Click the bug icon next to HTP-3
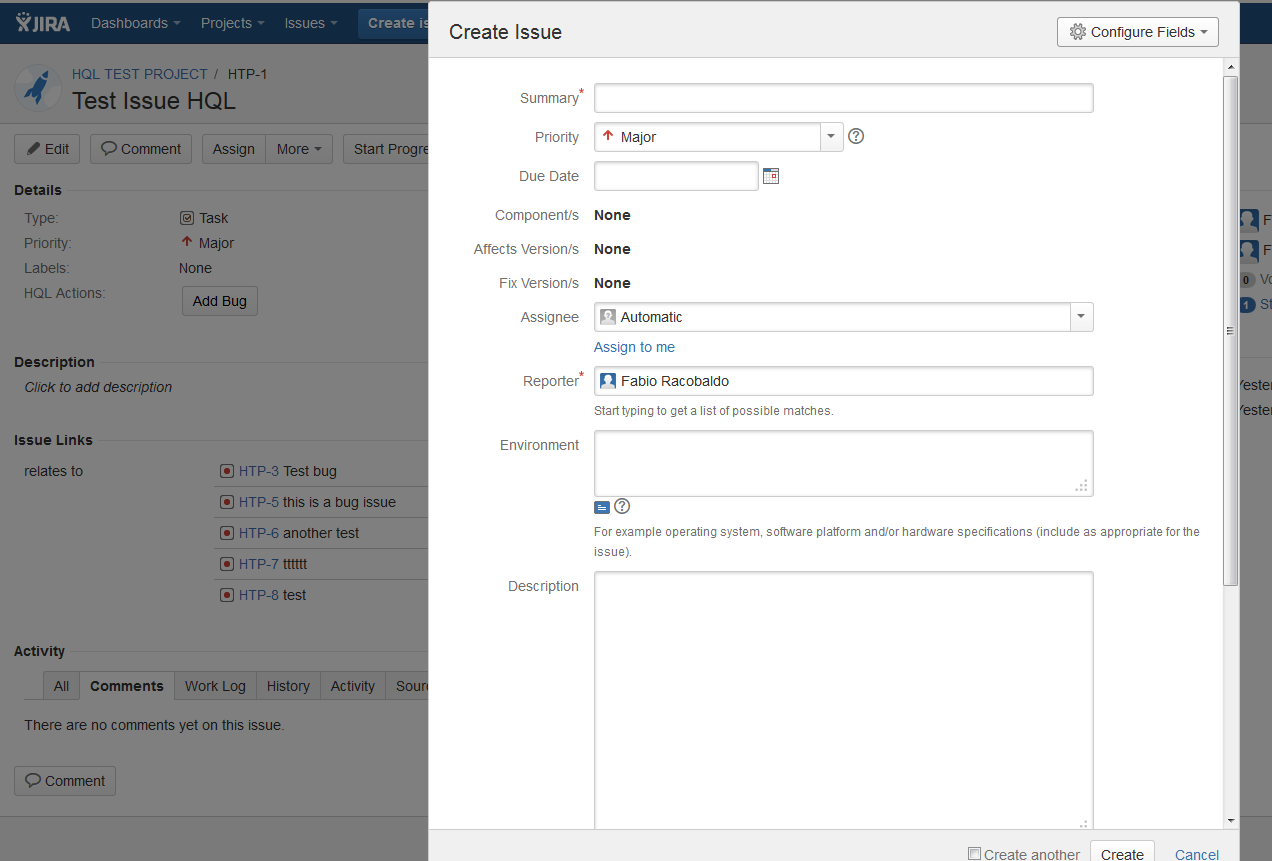This screenshot has height=861, width=1272. [x=227, y=471]
